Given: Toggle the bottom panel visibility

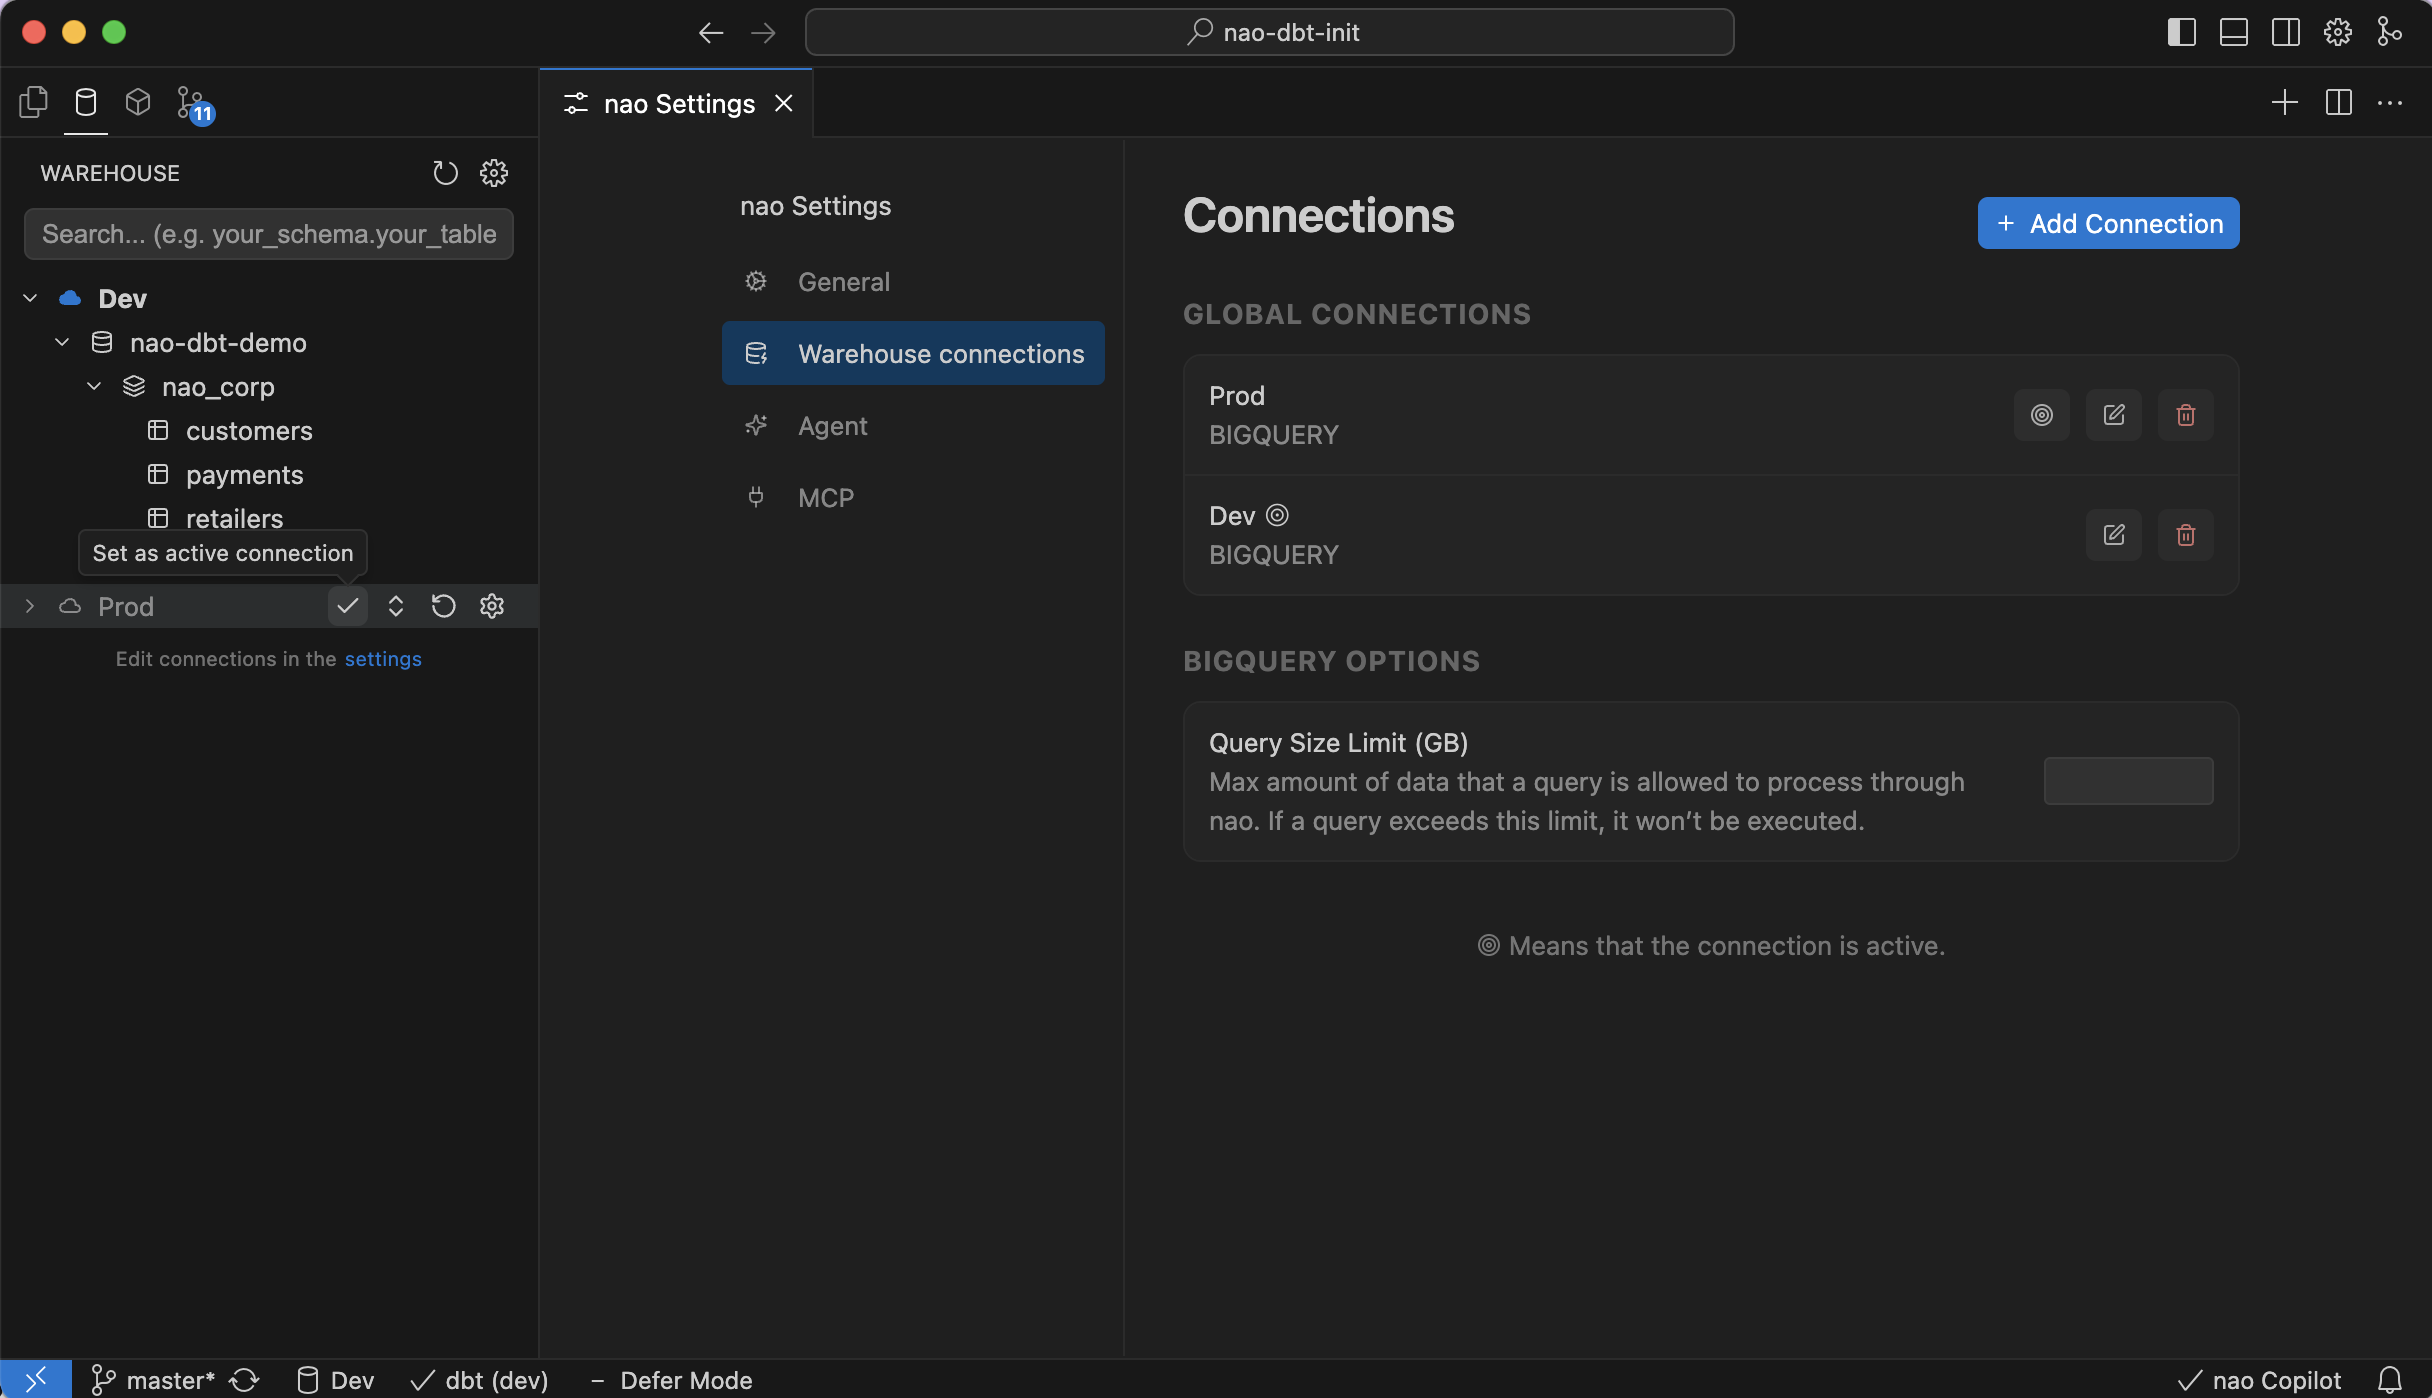Looking at the screenshot, I should 2233,32.
